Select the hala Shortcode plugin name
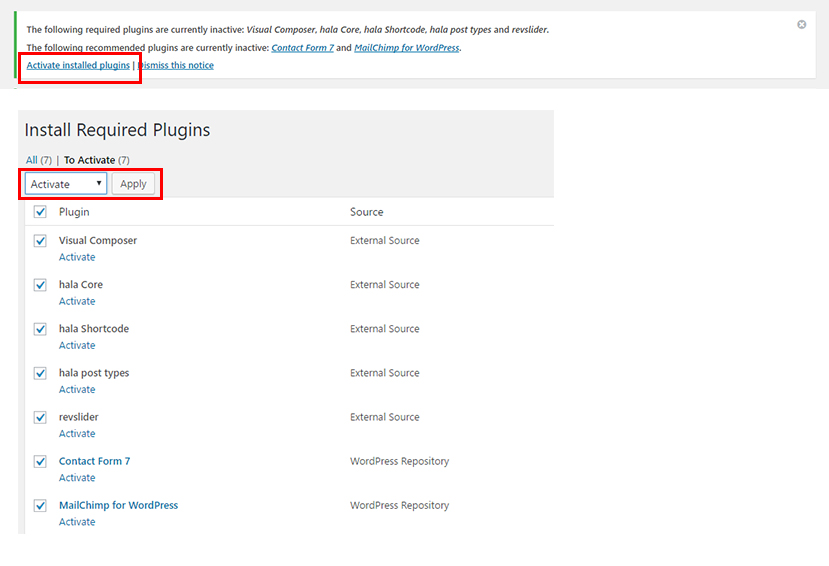Screen dimensions: 829x566 point(94,329)
